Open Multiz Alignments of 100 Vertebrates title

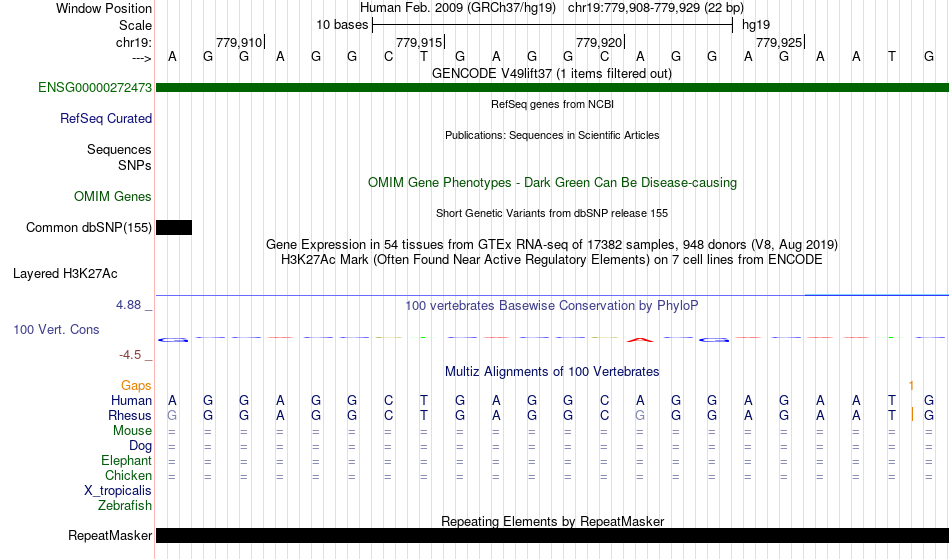pos(551,371)
